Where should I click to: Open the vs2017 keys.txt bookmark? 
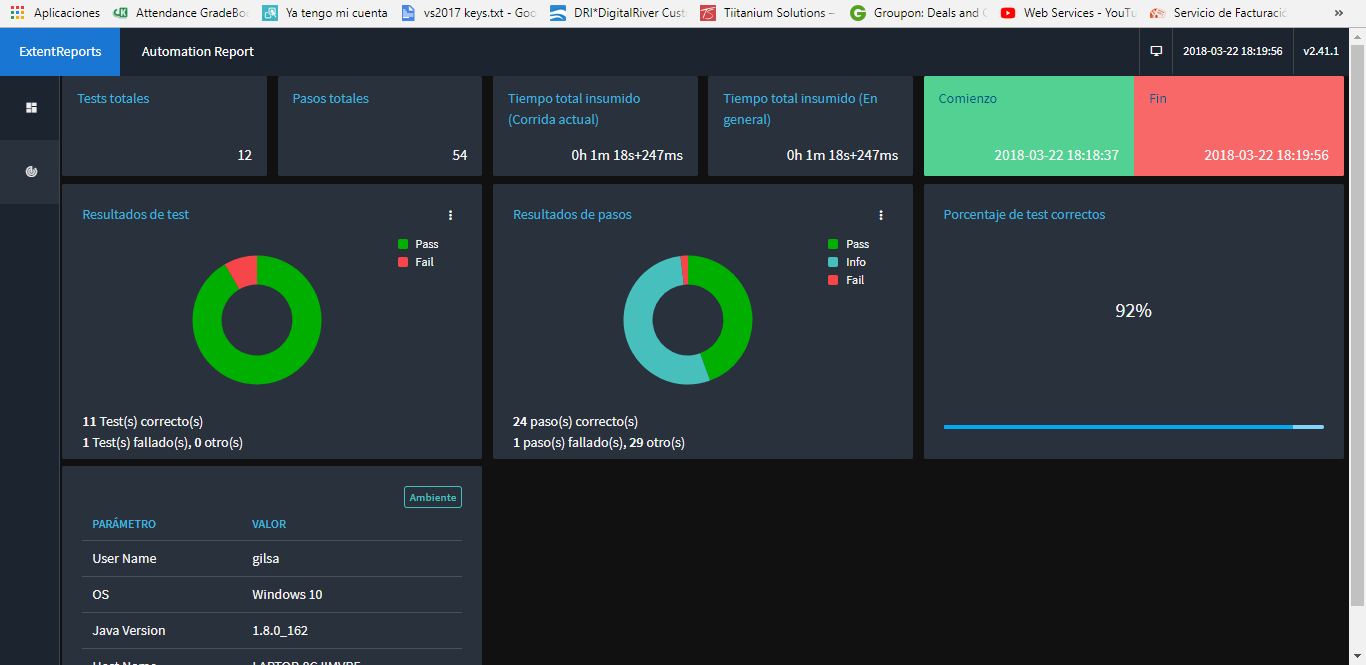[469, 13]
